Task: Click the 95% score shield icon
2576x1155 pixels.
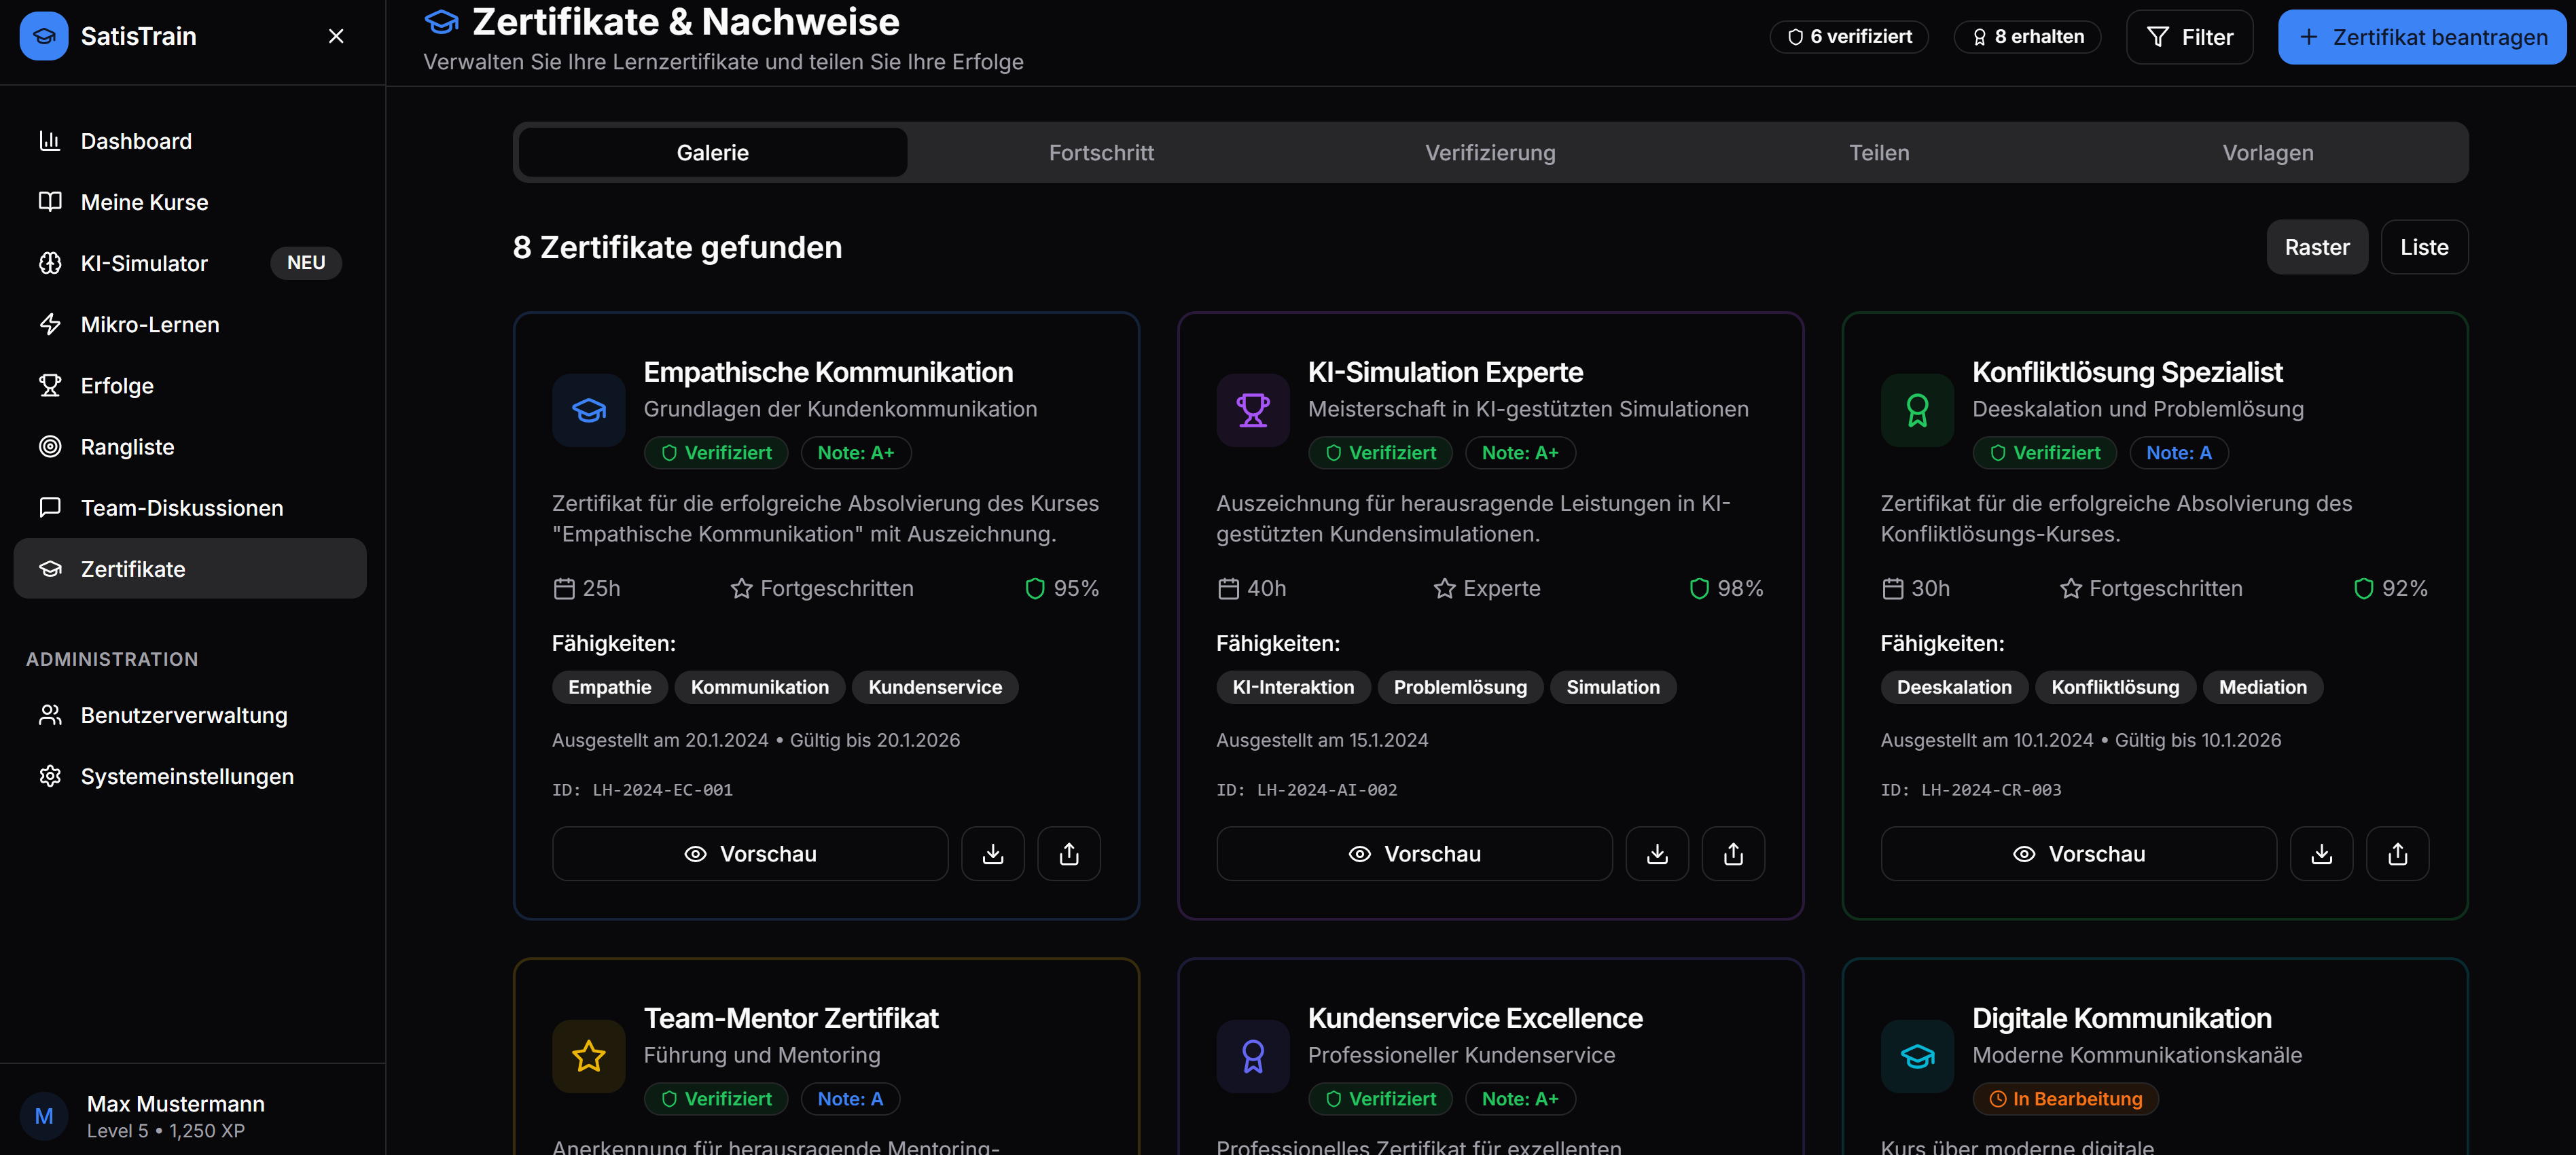Action: click(1035, 589)
